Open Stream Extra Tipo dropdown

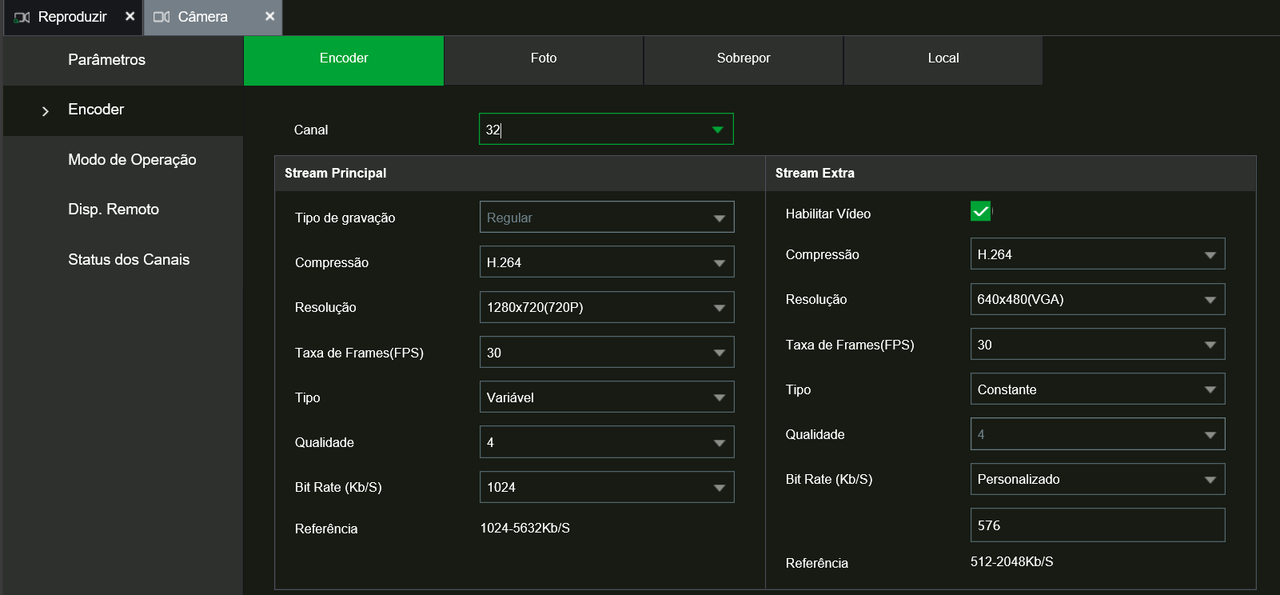[1097, 389]
